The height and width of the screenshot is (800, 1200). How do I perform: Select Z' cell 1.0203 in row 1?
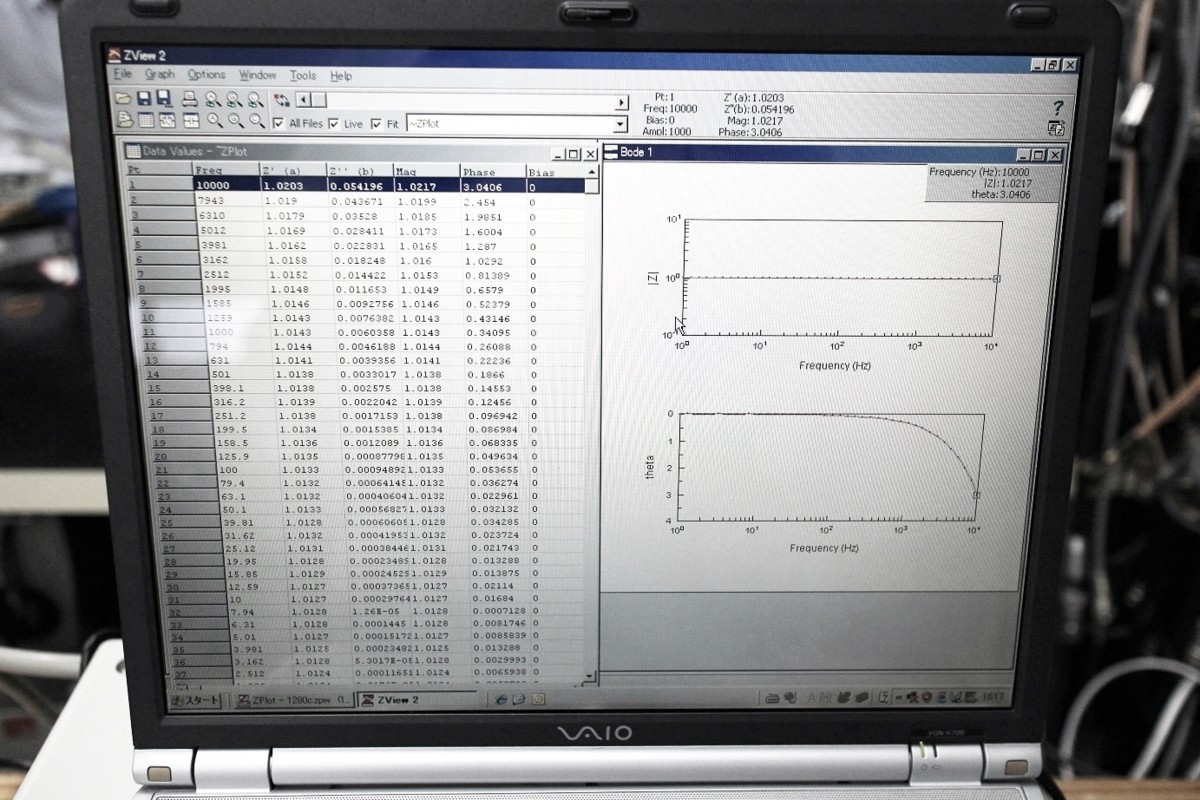pyautogui.click(x=294, y=186)
